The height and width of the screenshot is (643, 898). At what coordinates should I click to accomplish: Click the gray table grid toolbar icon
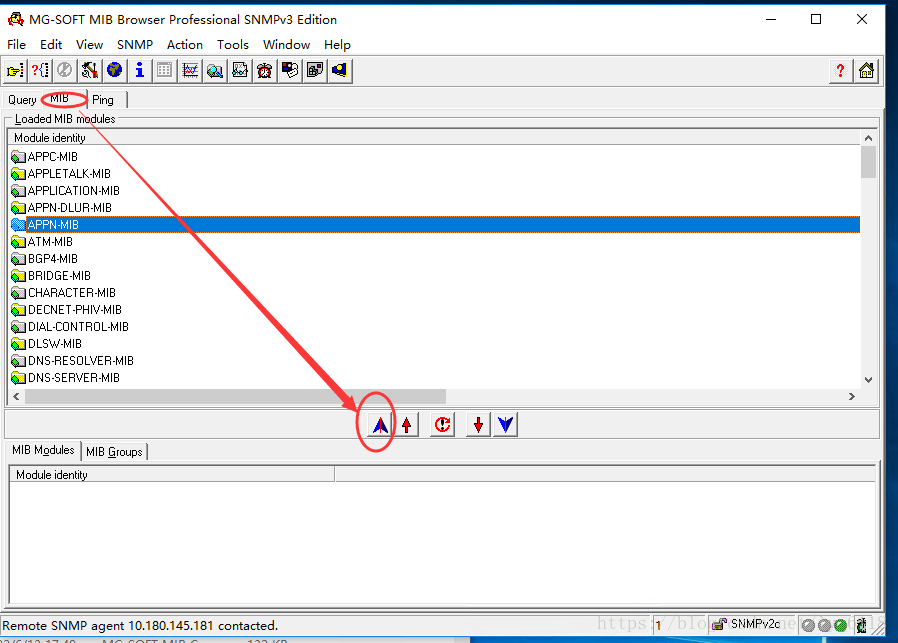pyautogui.click(x=164, y=70)
